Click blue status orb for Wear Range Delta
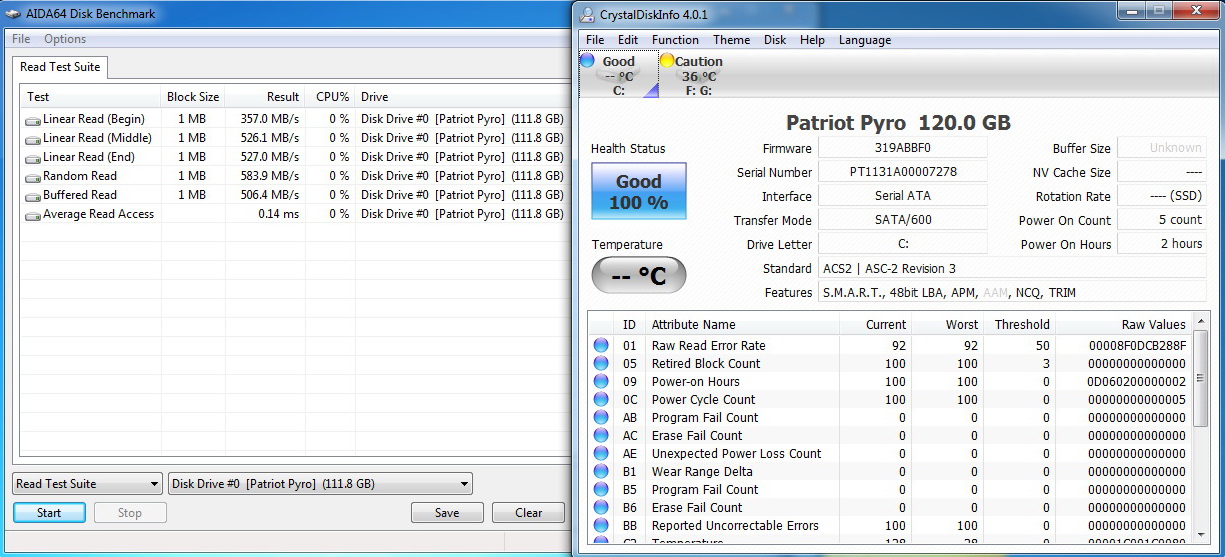Viewport: 1225px width, 557px height. 601,472
